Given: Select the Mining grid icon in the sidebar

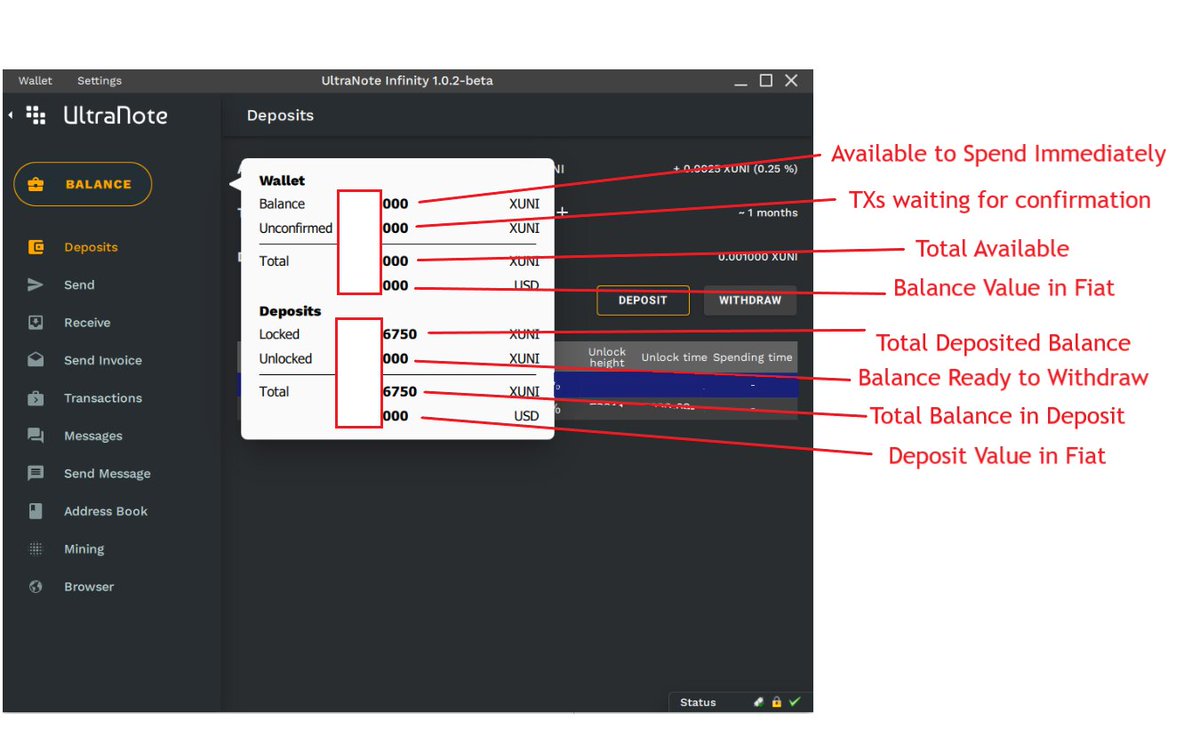Looking at the screenshot, I should [36, 549].
